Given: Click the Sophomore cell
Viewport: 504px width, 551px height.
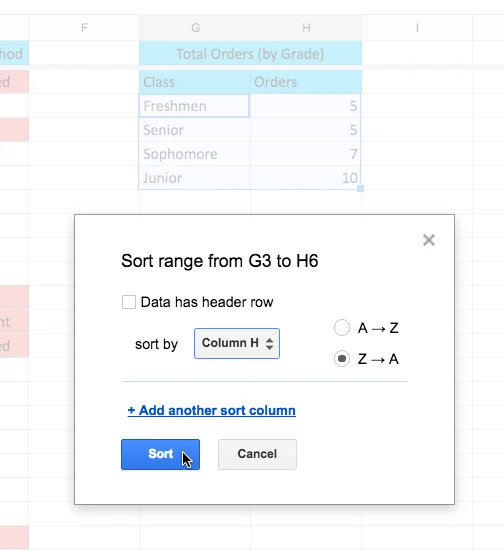Looking at the screenshot, I should [195, 154].
